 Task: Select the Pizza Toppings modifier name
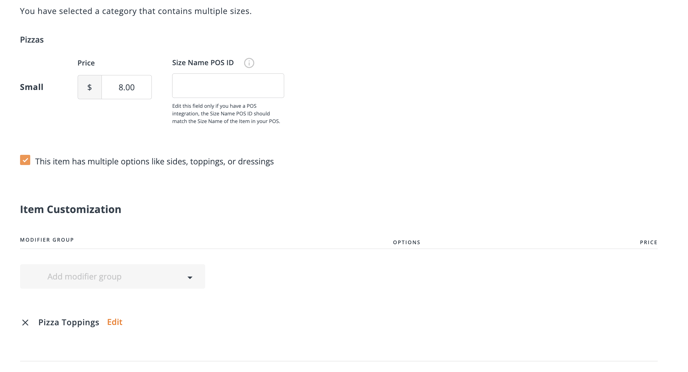[x=68, y=322]
